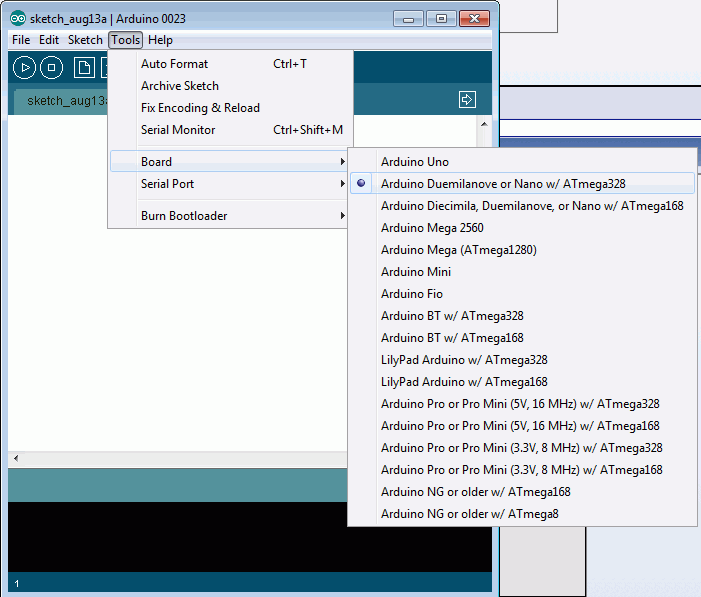Open the Sketch menu

point(85,40)
